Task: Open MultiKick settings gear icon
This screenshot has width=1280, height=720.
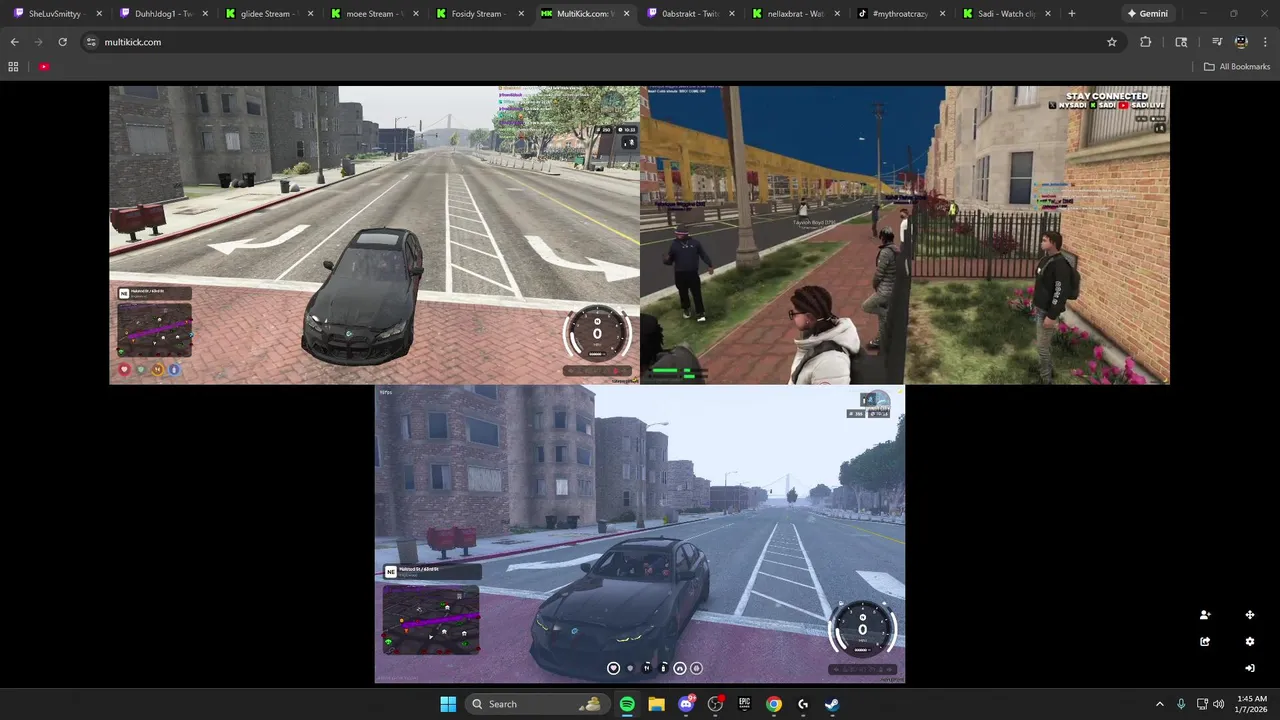Action: tap(1250, 642)
